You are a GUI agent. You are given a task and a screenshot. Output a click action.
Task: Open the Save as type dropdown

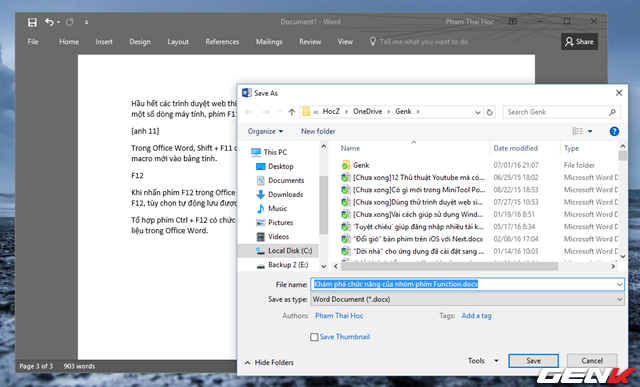[x=467, y=299]
